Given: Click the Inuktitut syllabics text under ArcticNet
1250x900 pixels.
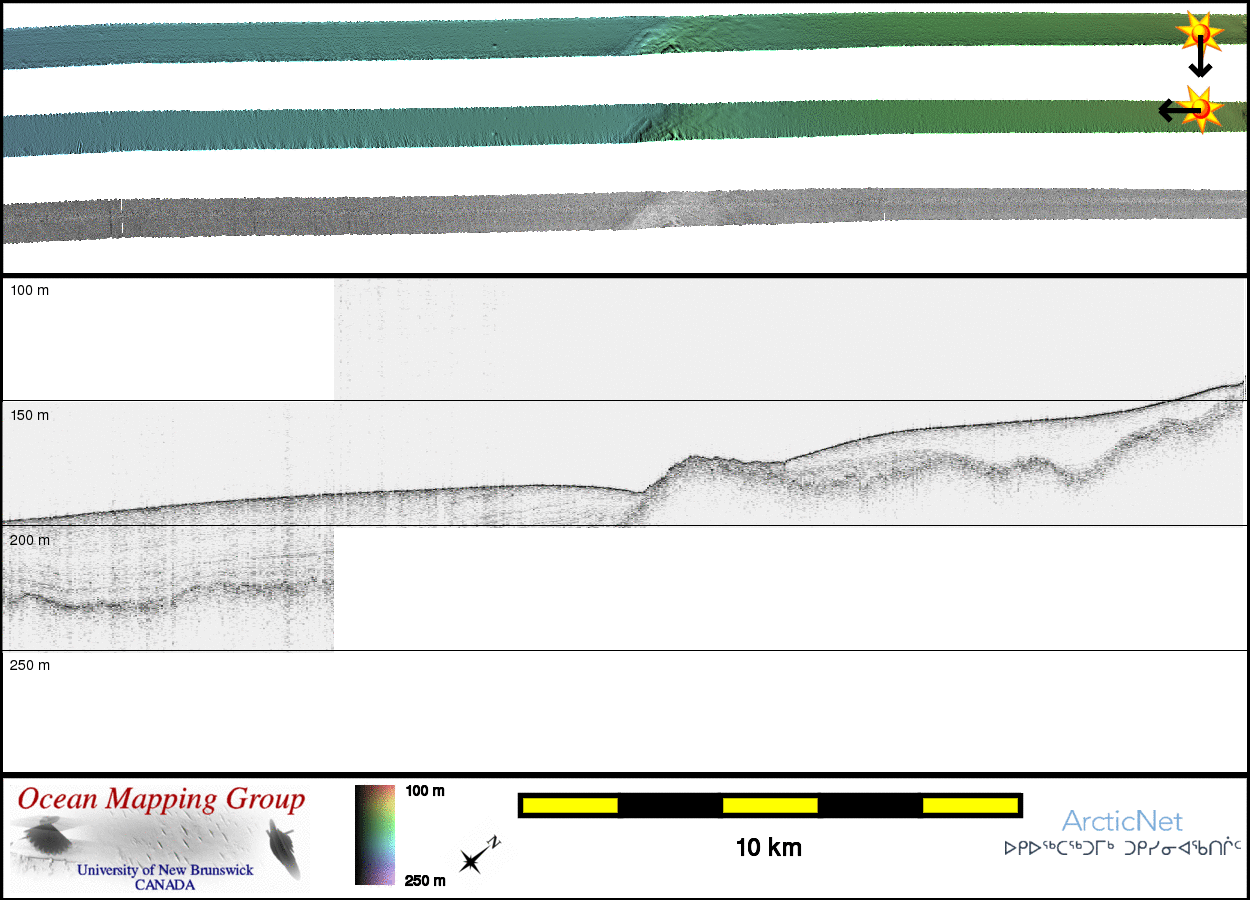Looking at the screenshot, I should [x=1122, y=849].
